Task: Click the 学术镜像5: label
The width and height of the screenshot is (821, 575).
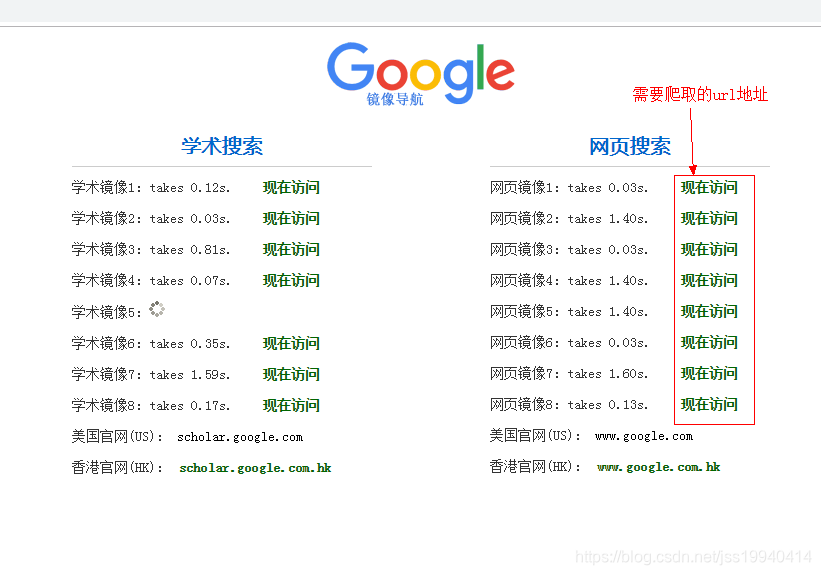Action: click(106, 312)
